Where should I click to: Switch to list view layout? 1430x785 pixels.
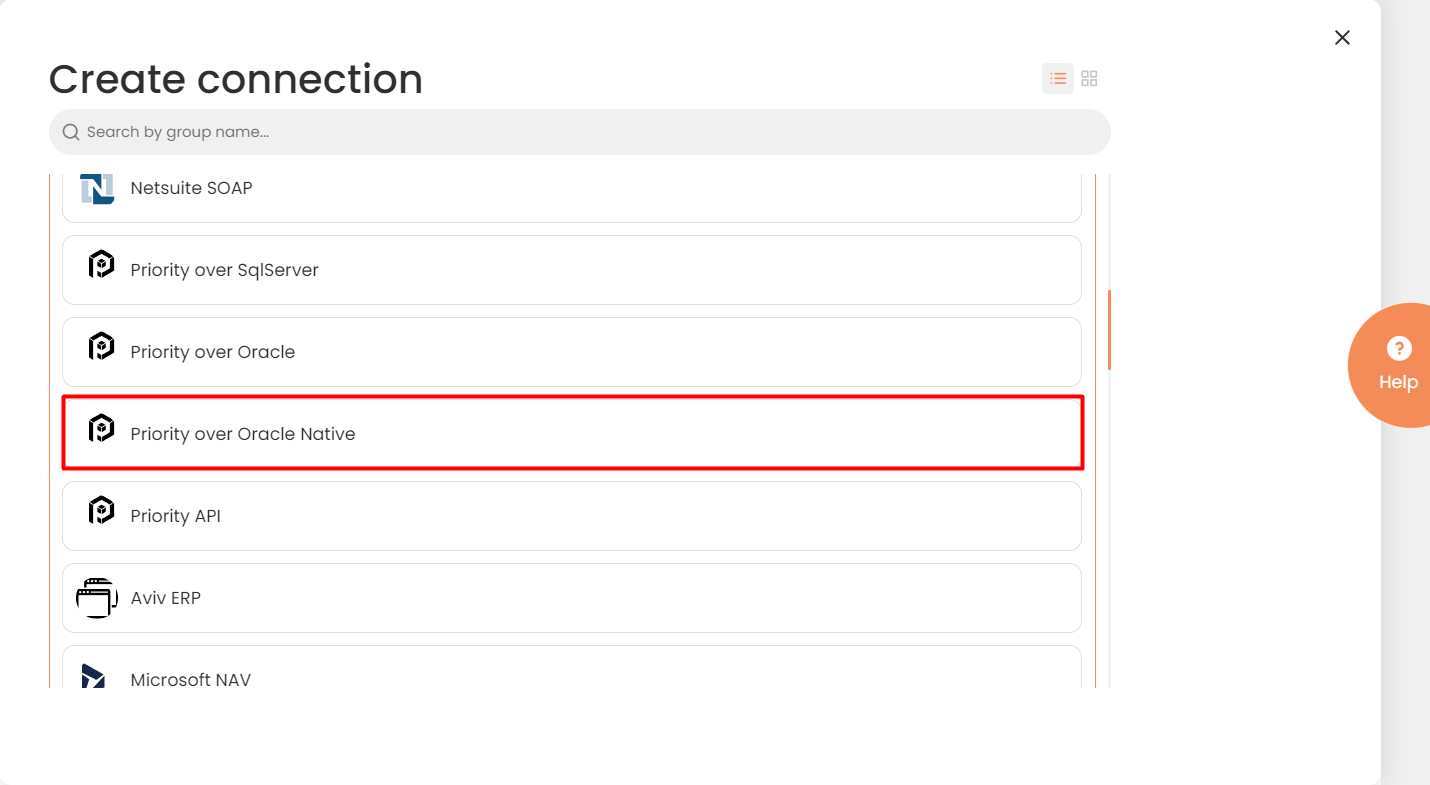[1057, 78]
